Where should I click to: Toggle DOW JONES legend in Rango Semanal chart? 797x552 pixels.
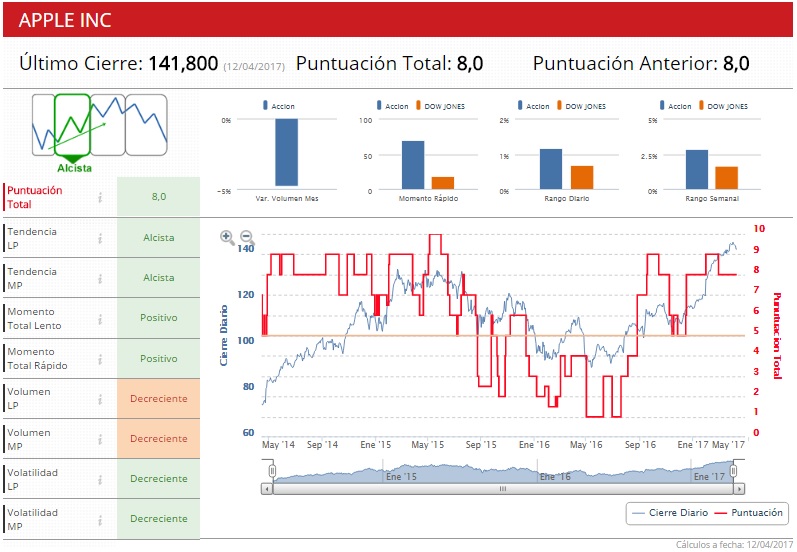pos(723,106)
